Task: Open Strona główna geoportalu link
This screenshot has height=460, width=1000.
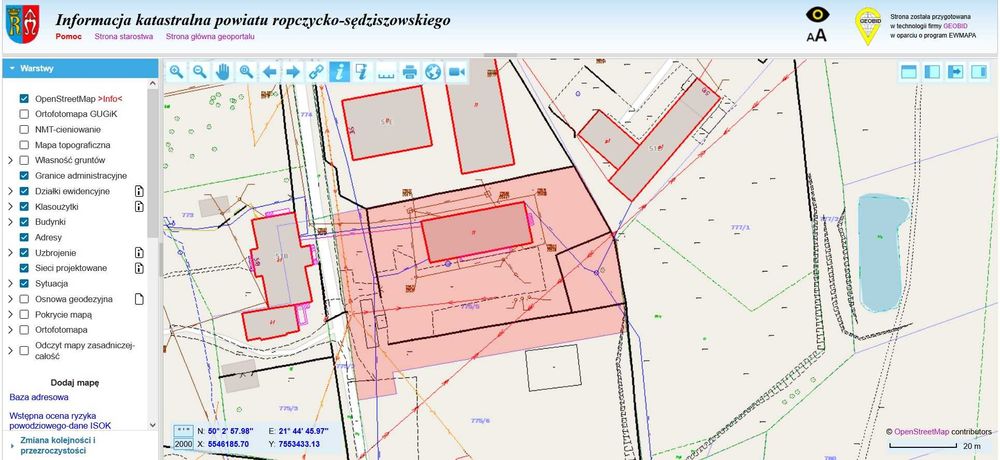Action: (x=210, y=36)
